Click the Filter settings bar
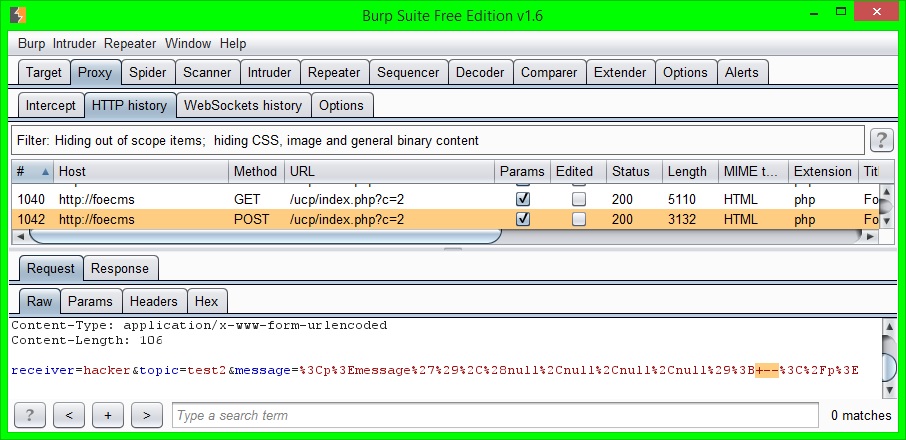906x440 pixels. 437,140
